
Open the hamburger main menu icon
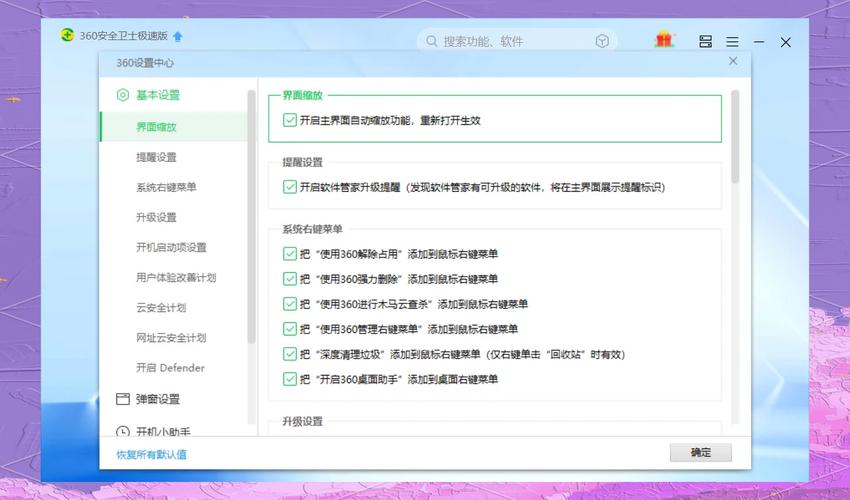pos(732,42)
